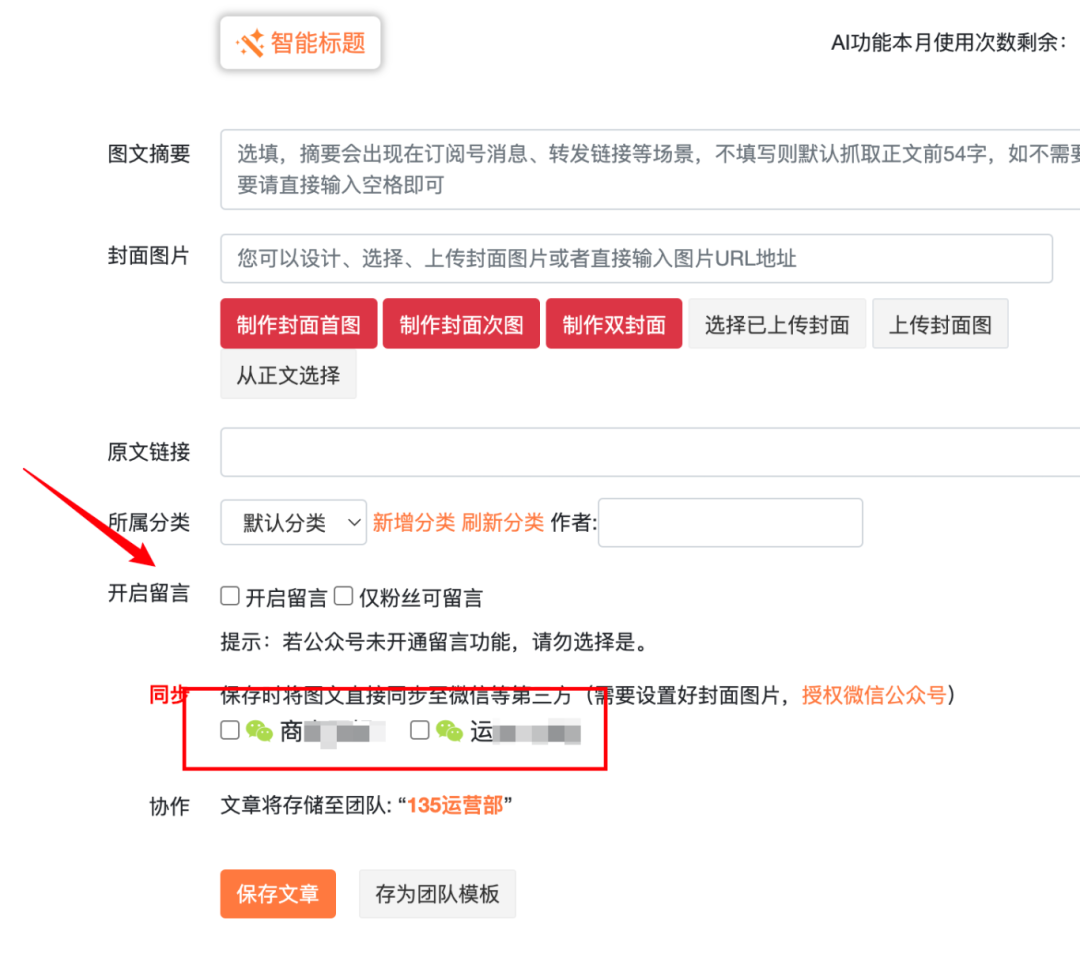Save with the orange 保存文章 button
The width and height of the screenshot is (1080, 954).
(278, 894)
